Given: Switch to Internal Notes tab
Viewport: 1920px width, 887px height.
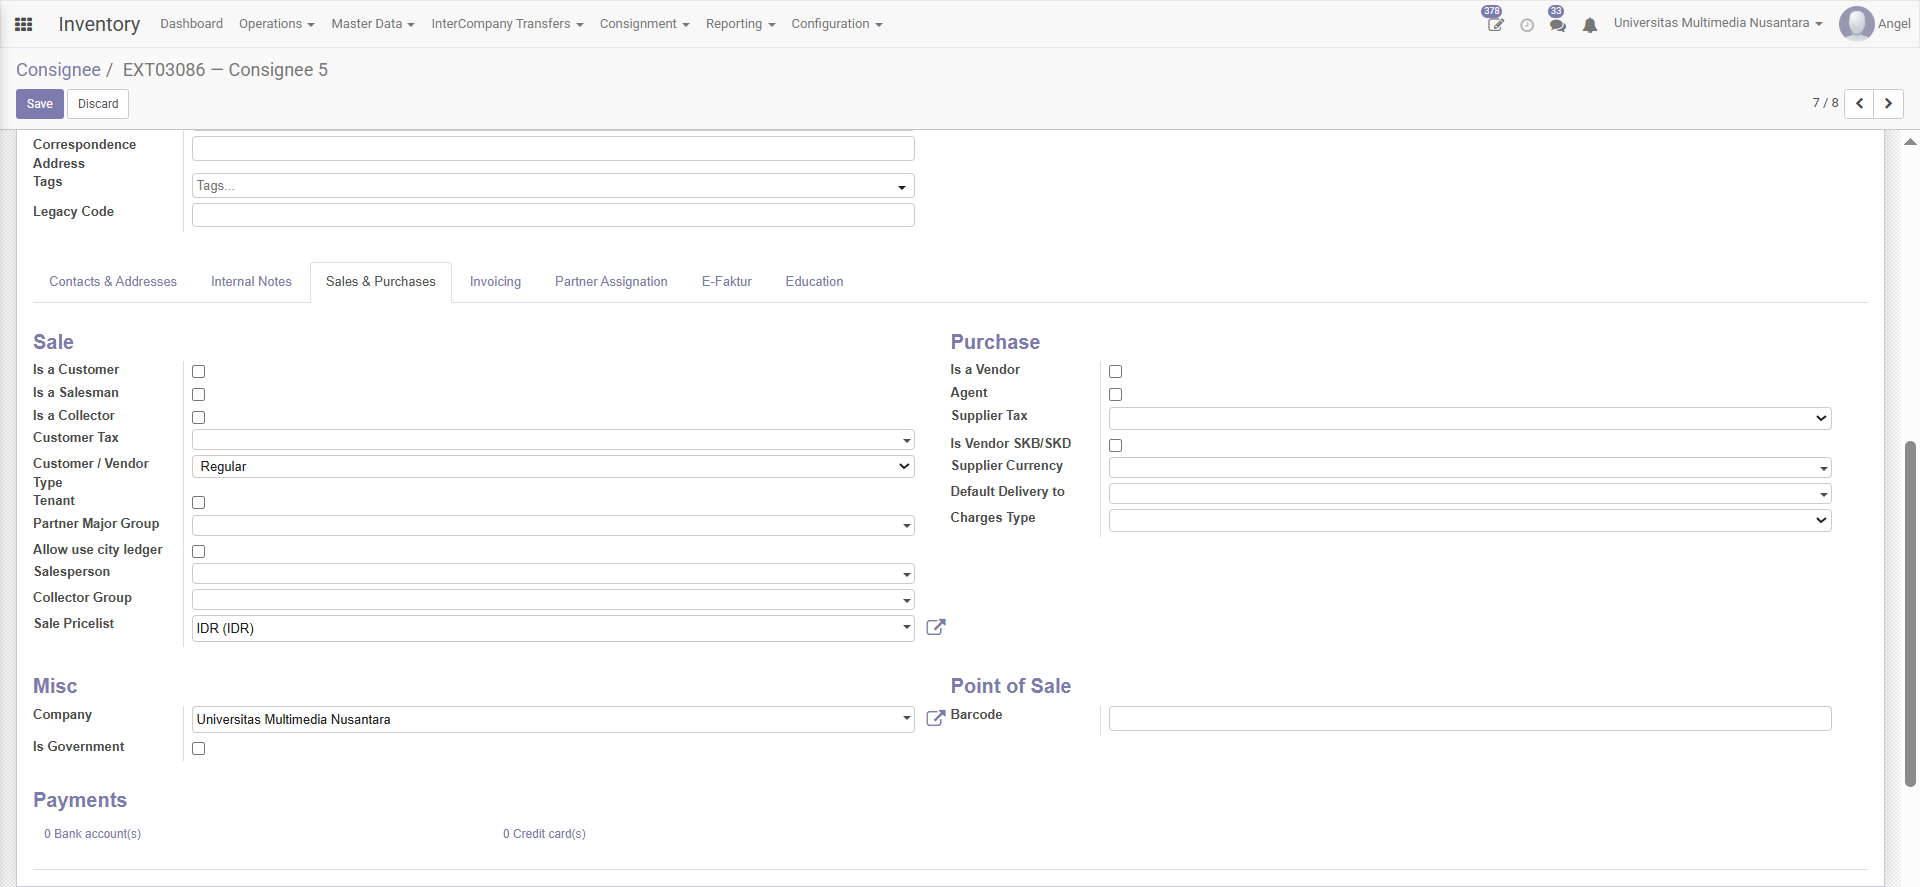Looking at the screenshot, I should [x=251, y=282].
